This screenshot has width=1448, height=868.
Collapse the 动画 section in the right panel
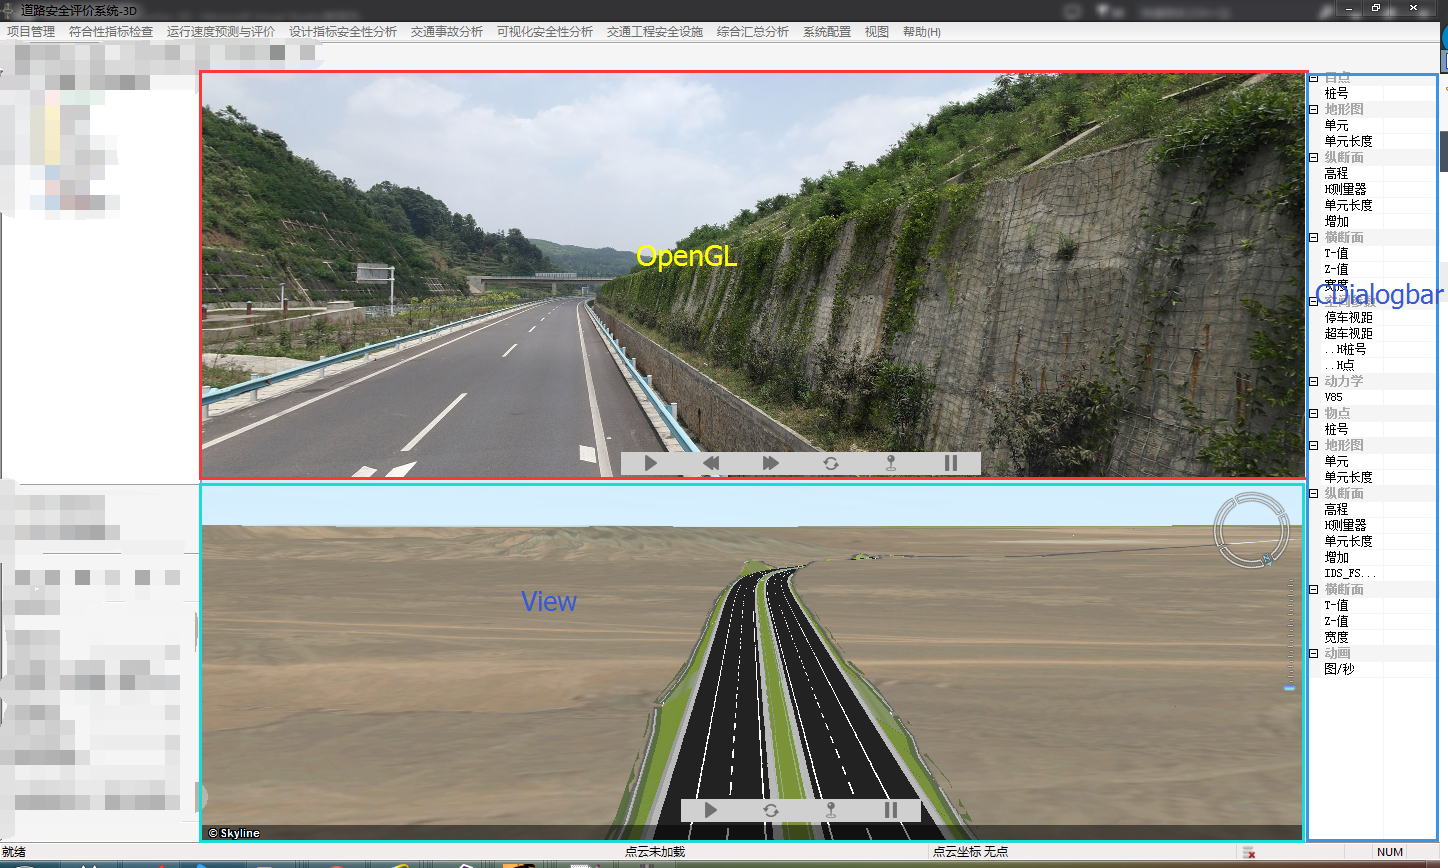[x=1312, y=653]
